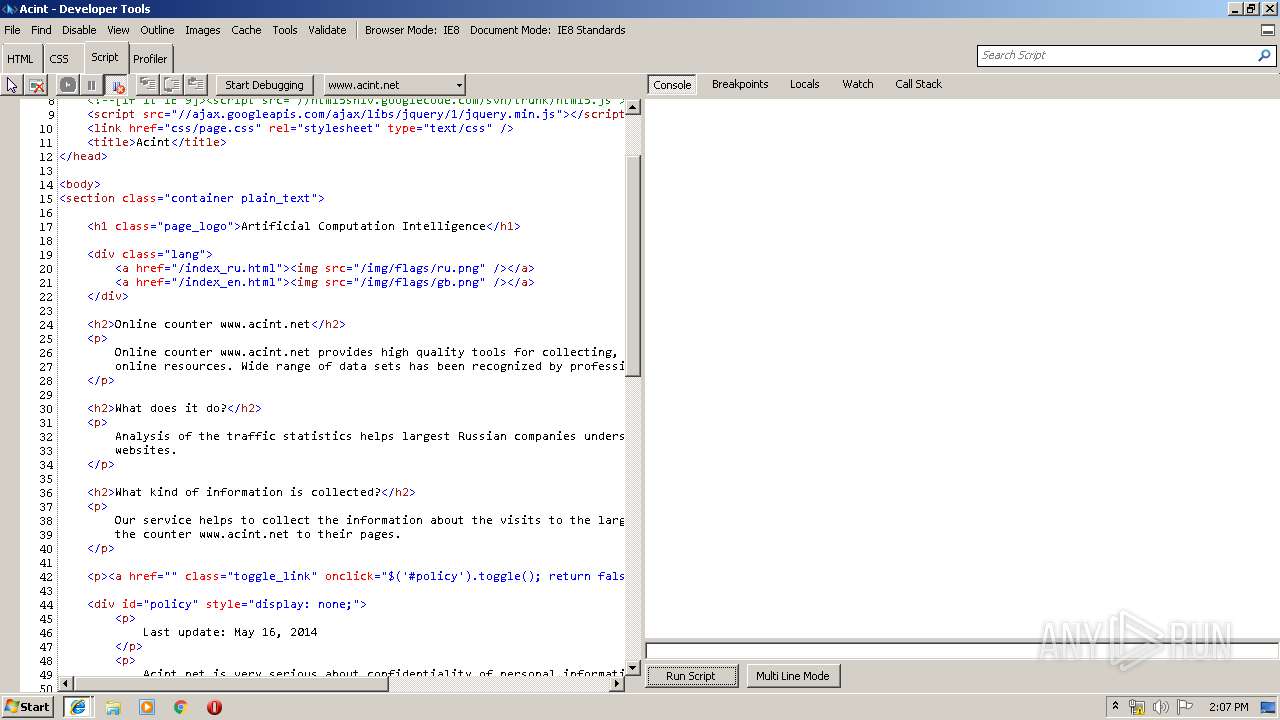Select the Script tab
1280x720 pixels.
[x=105, y=57]
